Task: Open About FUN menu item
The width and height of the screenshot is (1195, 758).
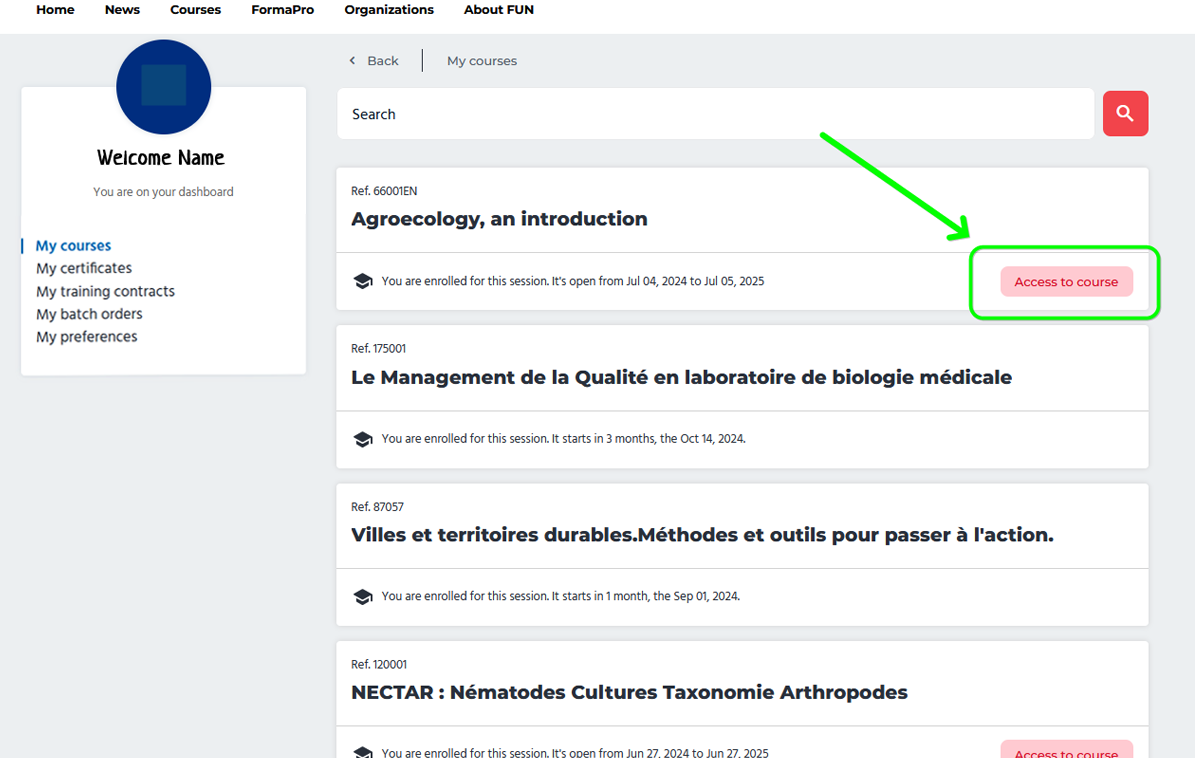Action: point(498,10)
